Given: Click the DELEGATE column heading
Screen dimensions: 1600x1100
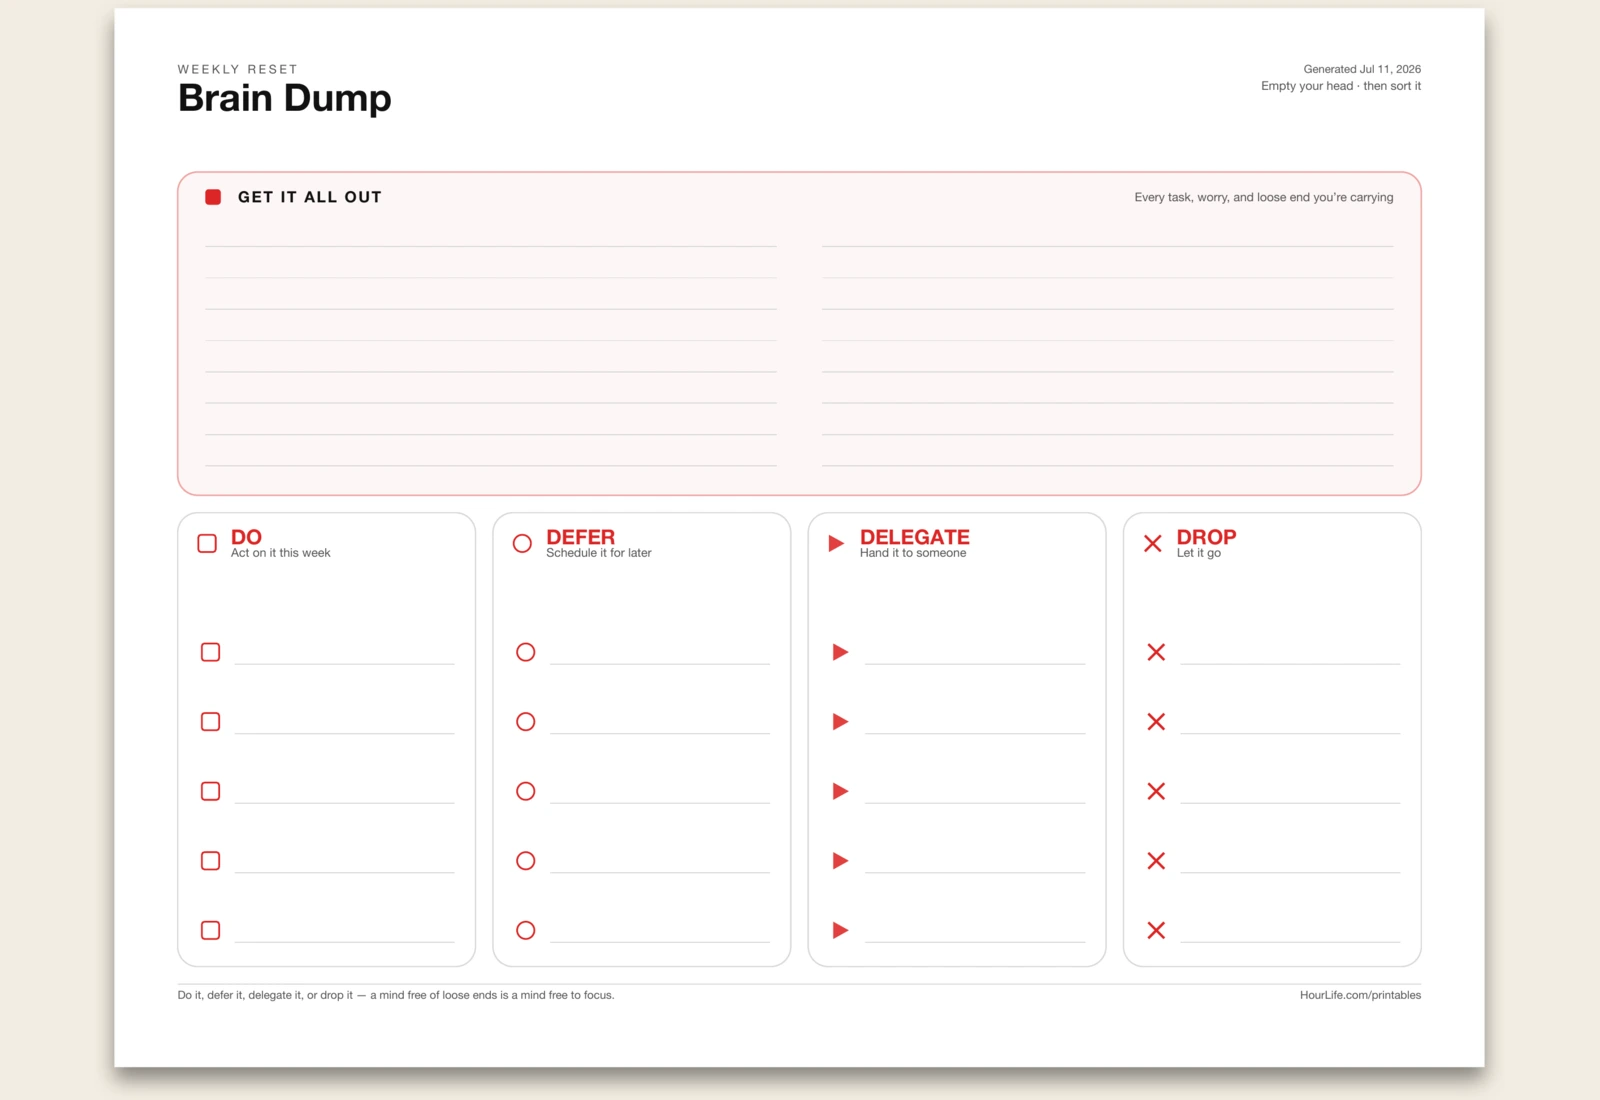Looking at the screenshot, I should 914,536.
